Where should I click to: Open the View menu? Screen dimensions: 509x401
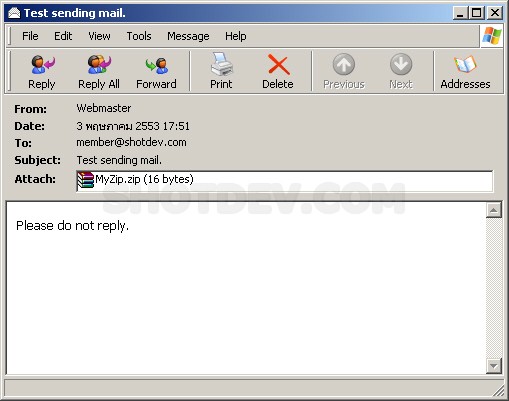[99, 36]
